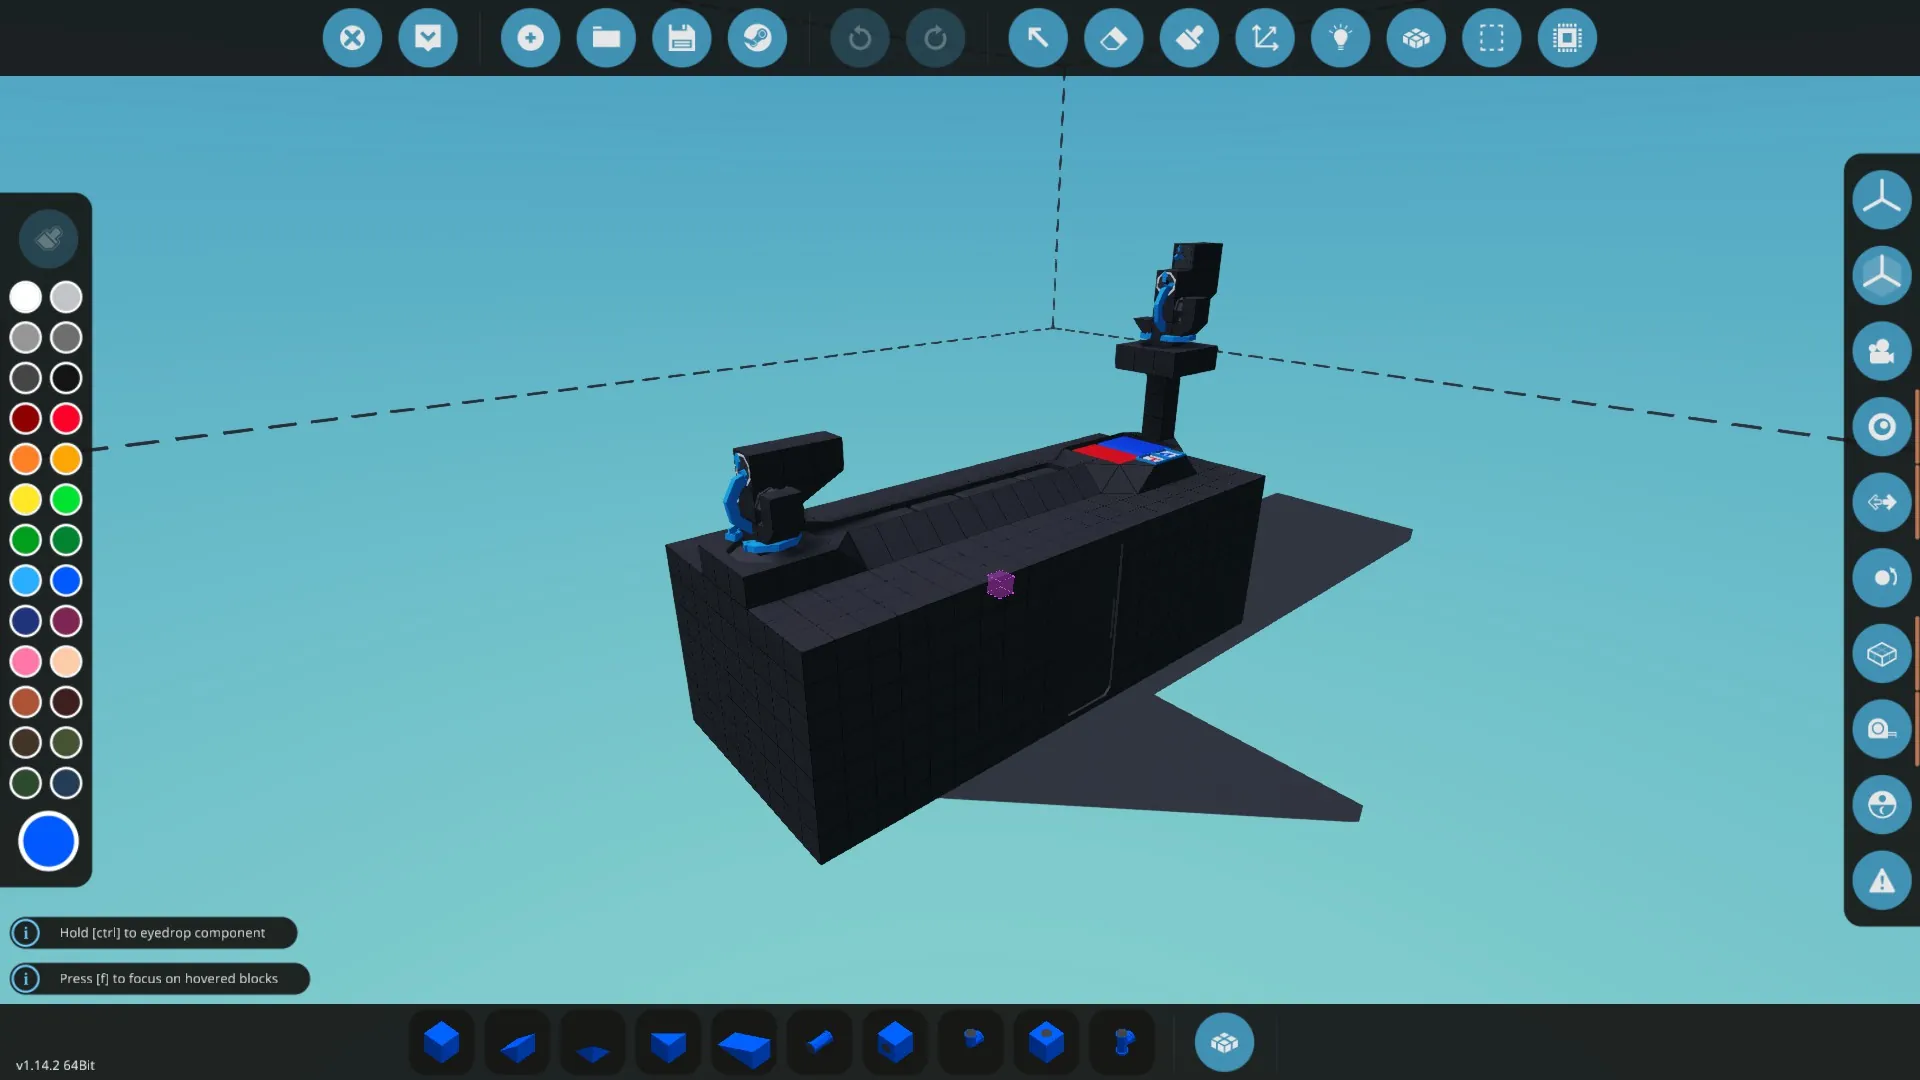This screenshot has width=1920, height=1080.
Task: Open the load vehicle folder icon
Action: 606,38
